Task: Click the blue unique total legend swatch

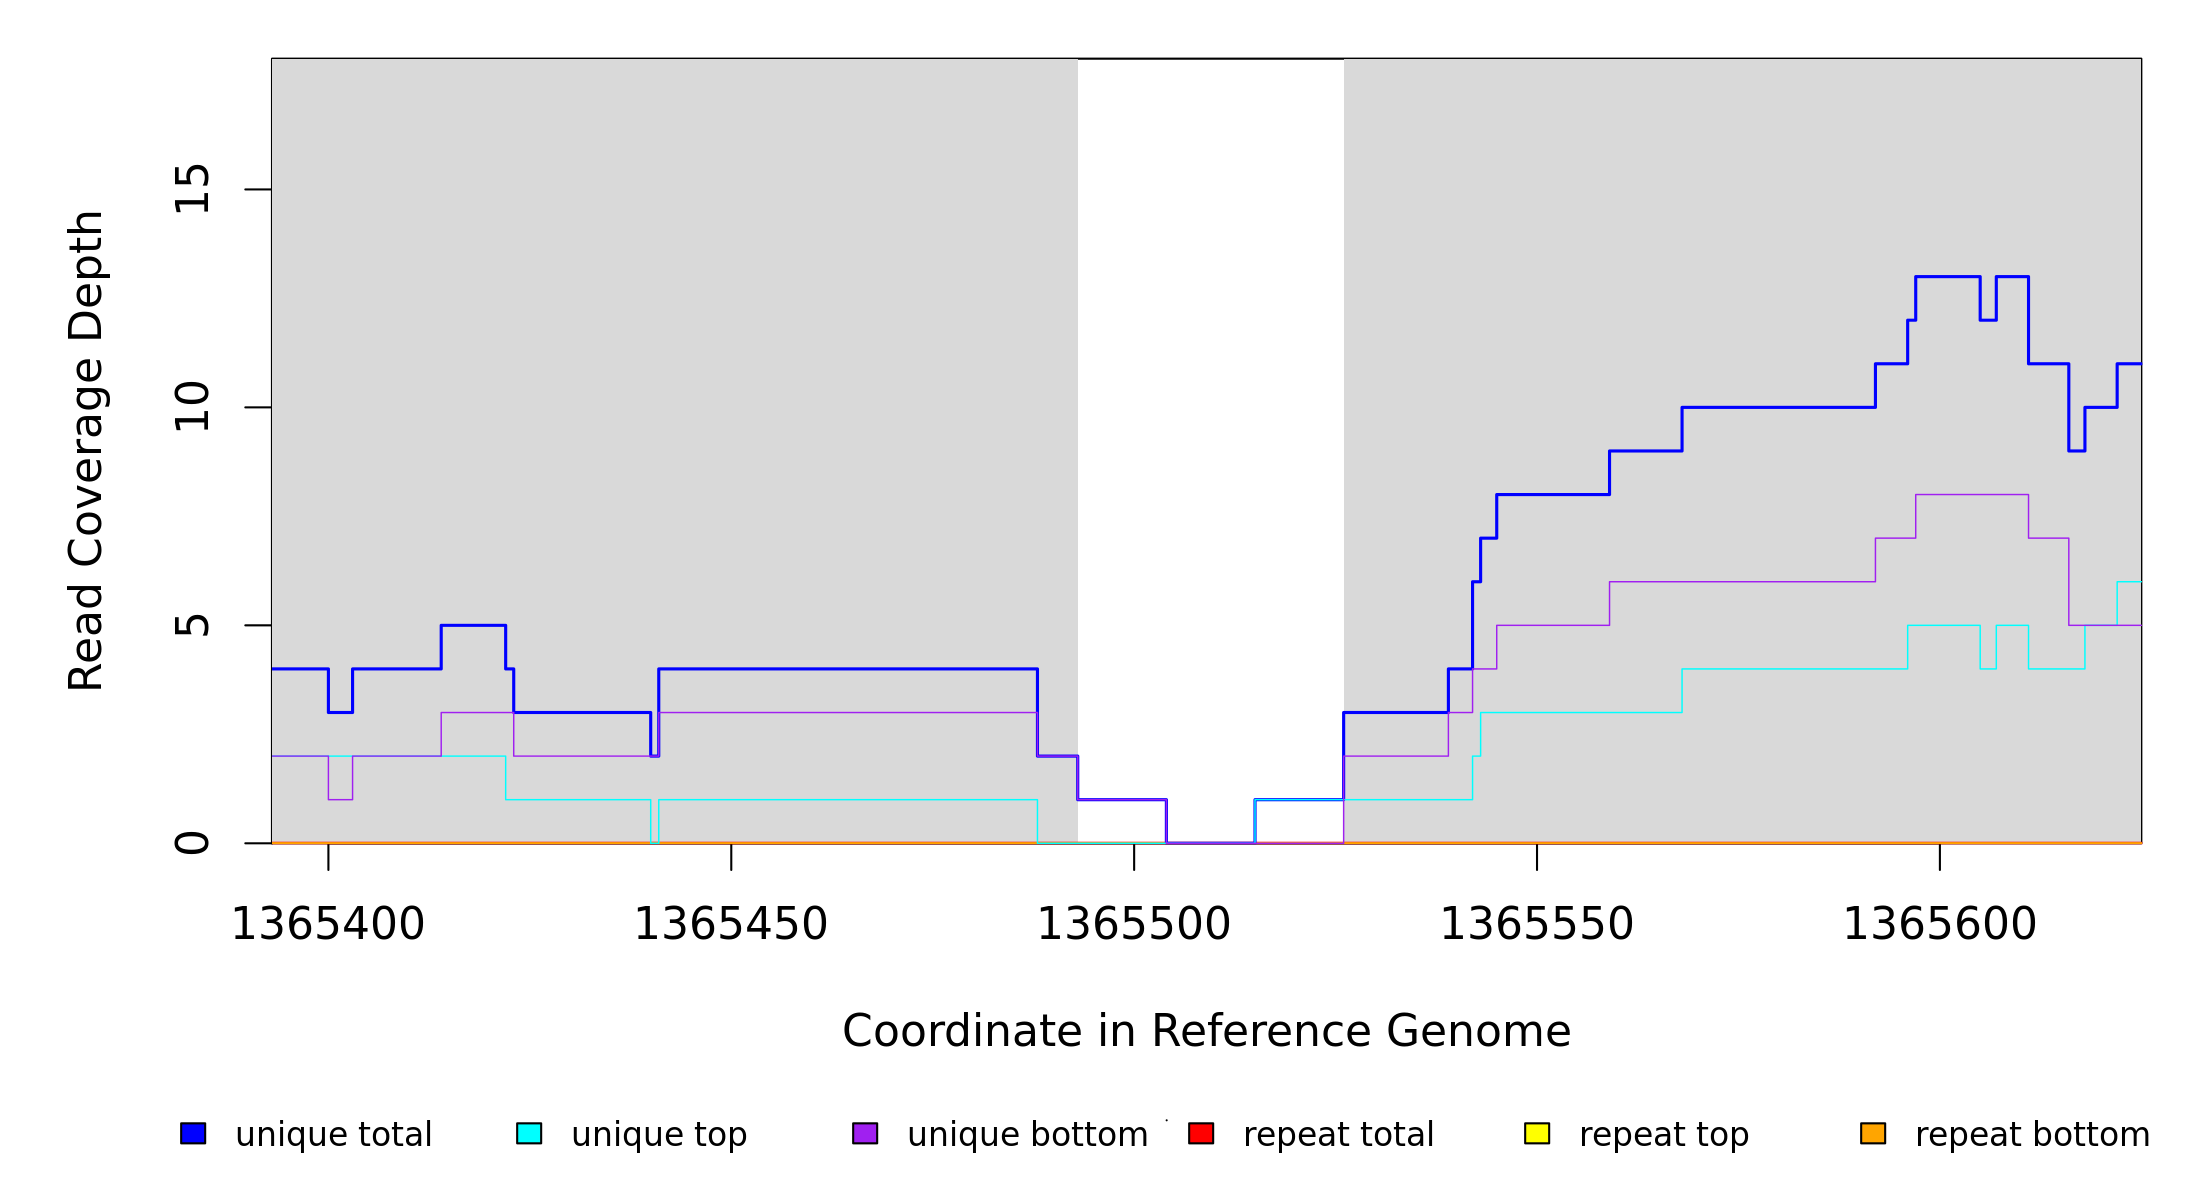Action: (193, 1133)
